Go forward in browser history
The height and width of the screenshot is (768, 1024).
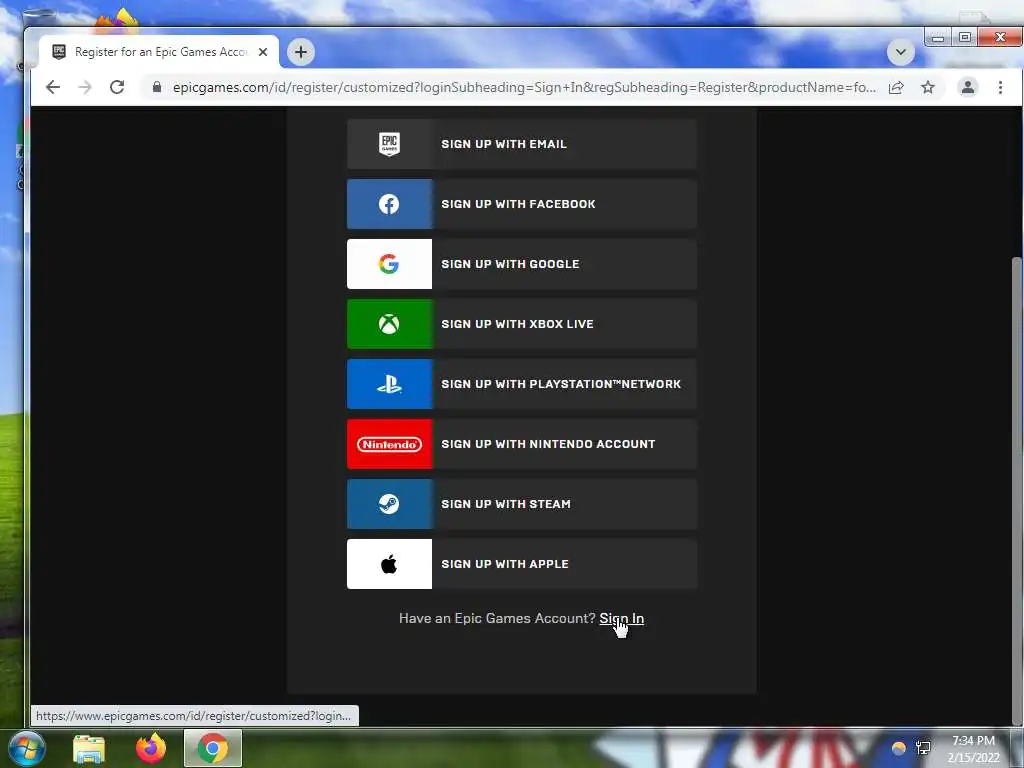pyautogui.click(x=85, y=87)
